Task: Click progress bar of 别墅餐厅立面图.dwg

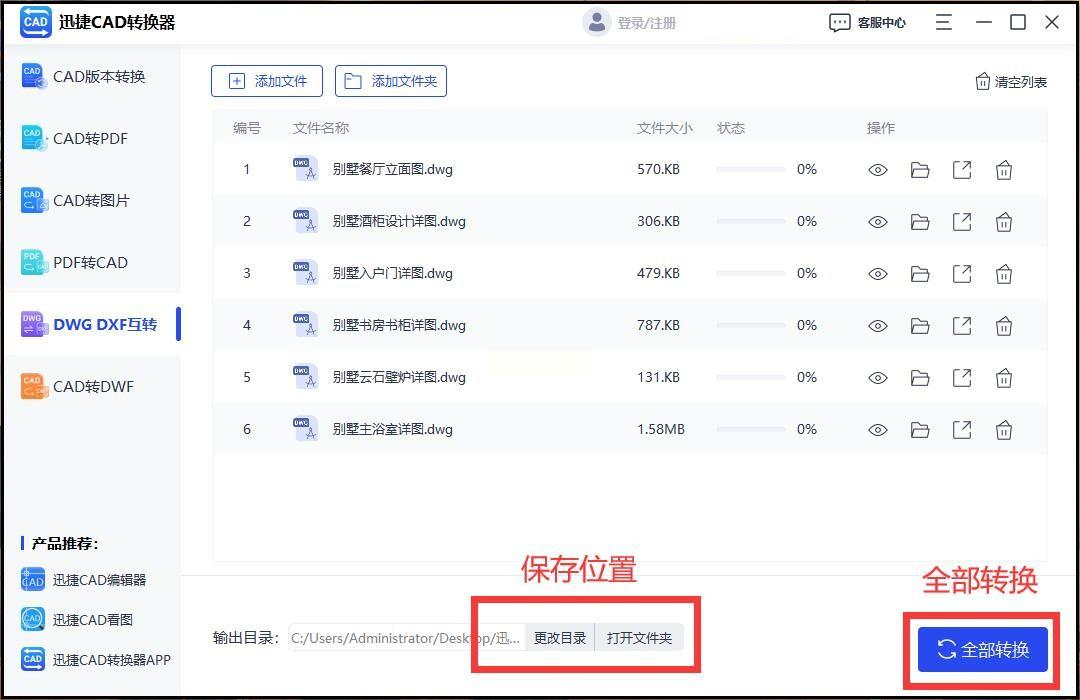Action: pos(750,169)
